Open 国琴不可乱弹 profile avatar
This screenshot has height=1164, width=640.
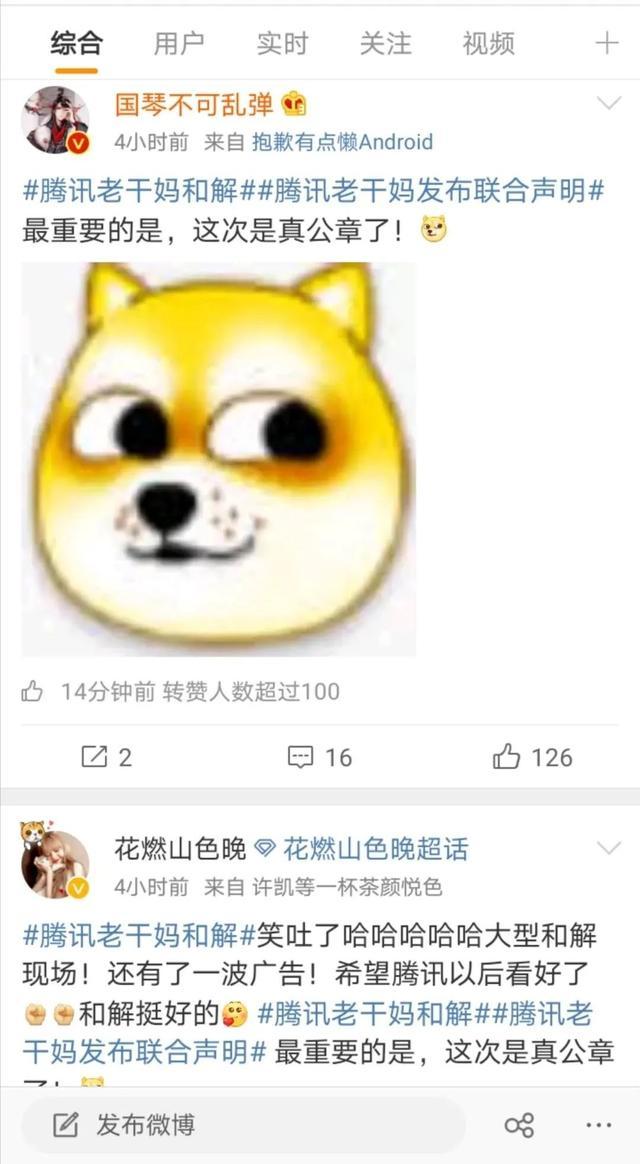point(55,119)
